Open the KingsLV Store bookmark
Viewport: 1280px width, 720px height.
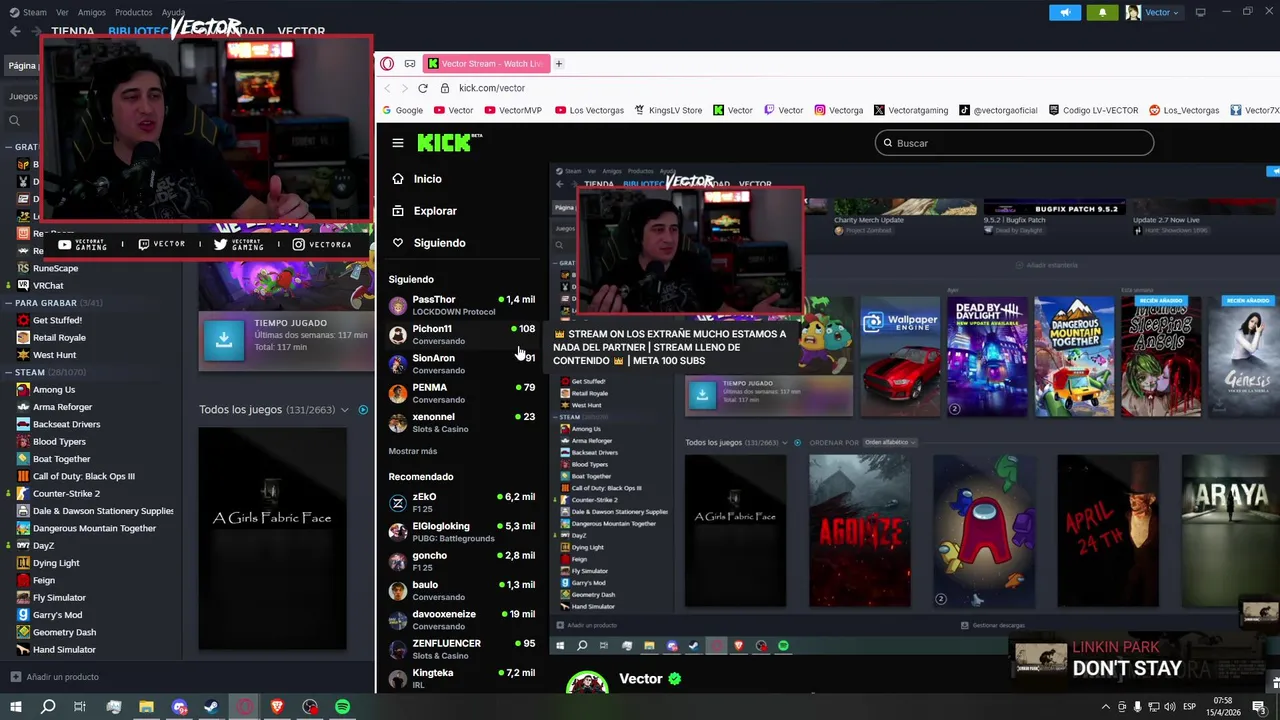pos(668,110)
